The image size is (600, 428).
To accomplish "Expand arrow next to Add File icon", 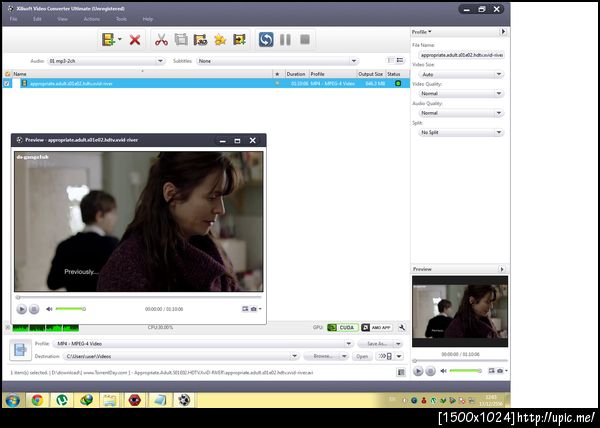I will coord(119,39).
